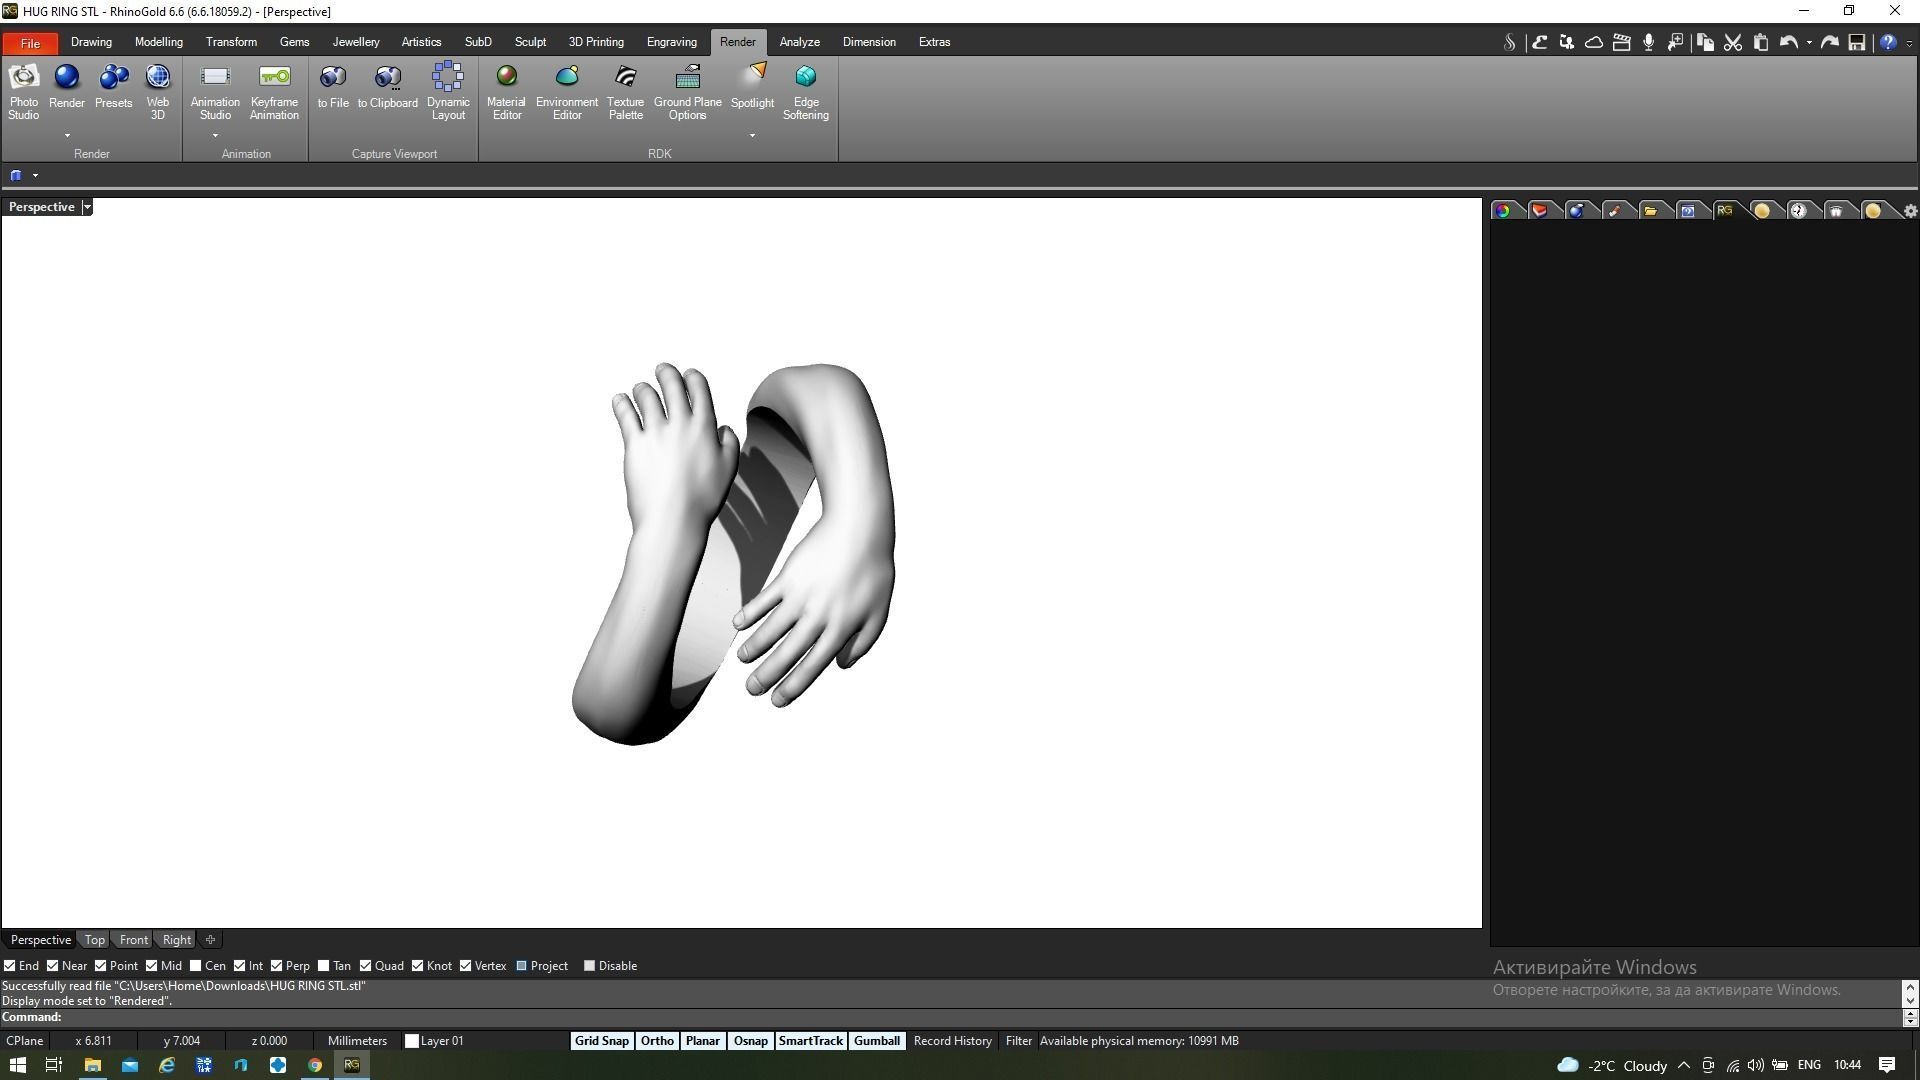1920x1080 pixels.
Task: Enable the Cen osnap checkbox
Action: point(195,966)
